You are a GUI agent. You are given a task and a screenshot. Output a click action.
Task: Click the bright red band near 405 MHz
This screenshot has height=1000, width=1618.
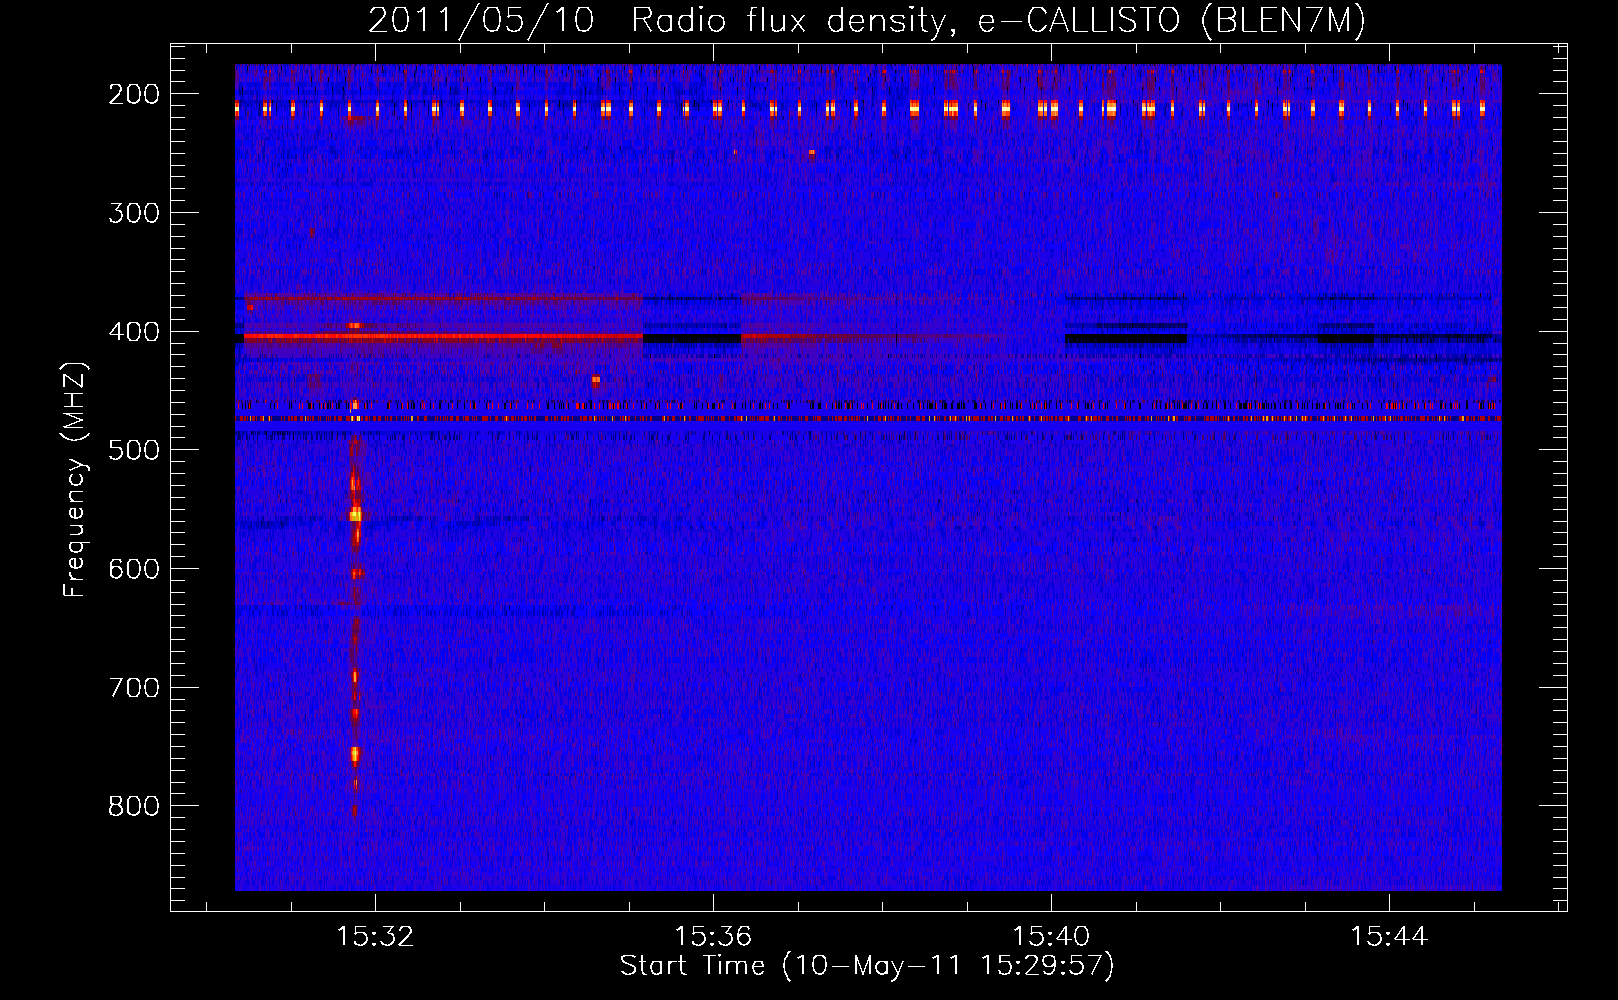443,337
